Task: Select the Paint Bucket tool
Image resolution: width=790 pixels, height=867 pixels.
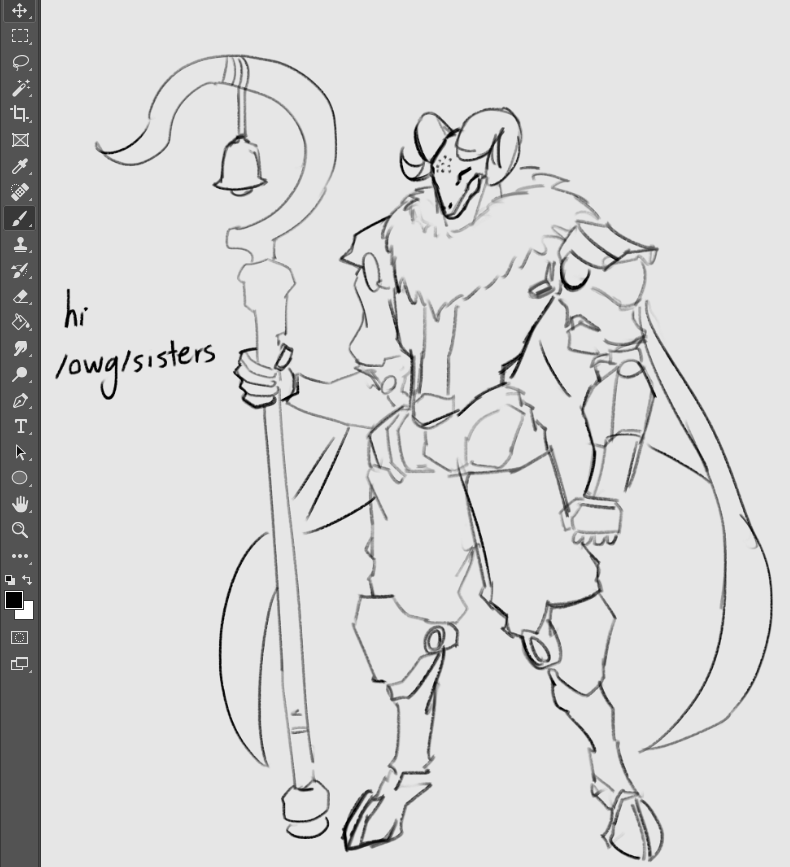Action: 20,322
